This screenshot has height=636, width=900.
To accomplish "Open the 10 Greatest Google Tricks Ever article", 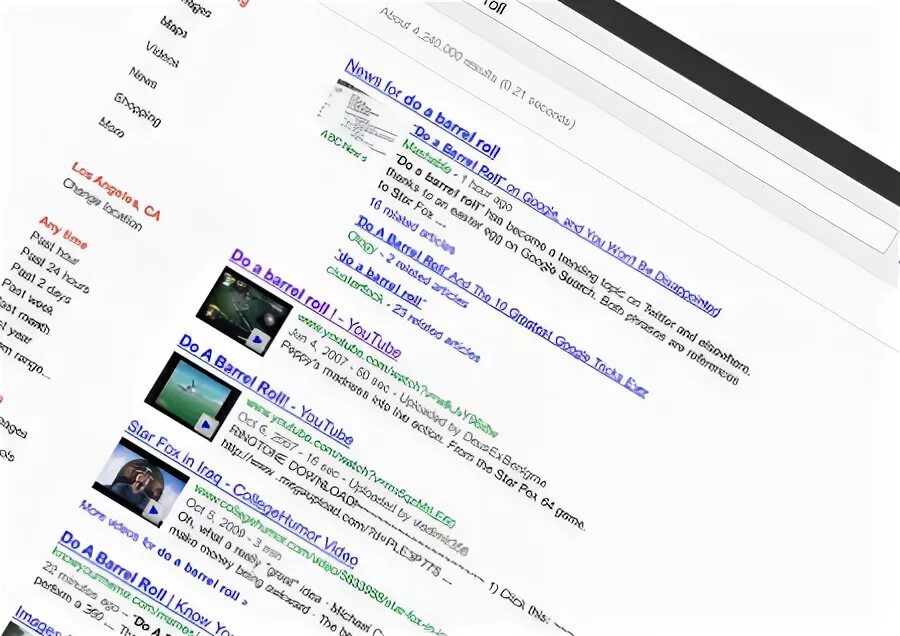I will 501,306.
